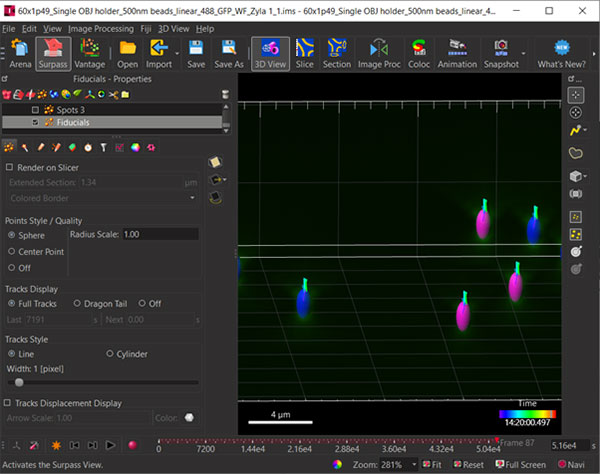The width and height of the screenshot is (600, 474).
Task: Open the Edit menu
Action: [x=29, y=29]
